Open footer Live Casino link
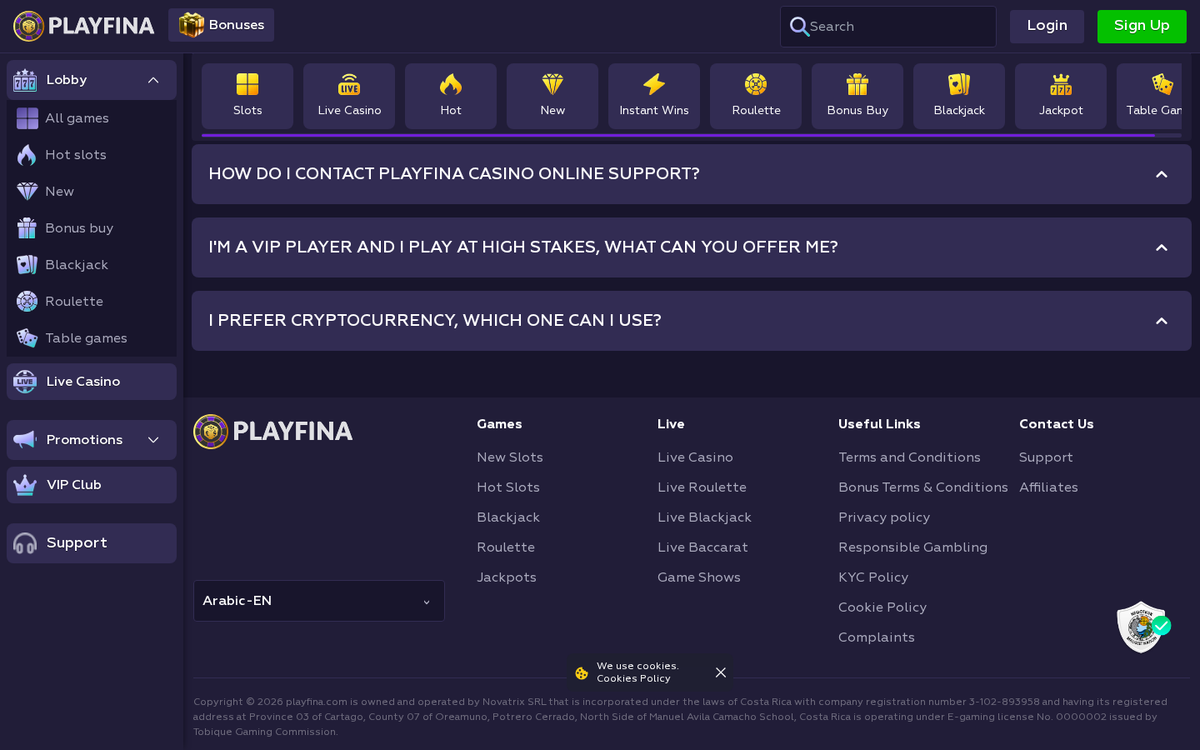 (695, 457)
